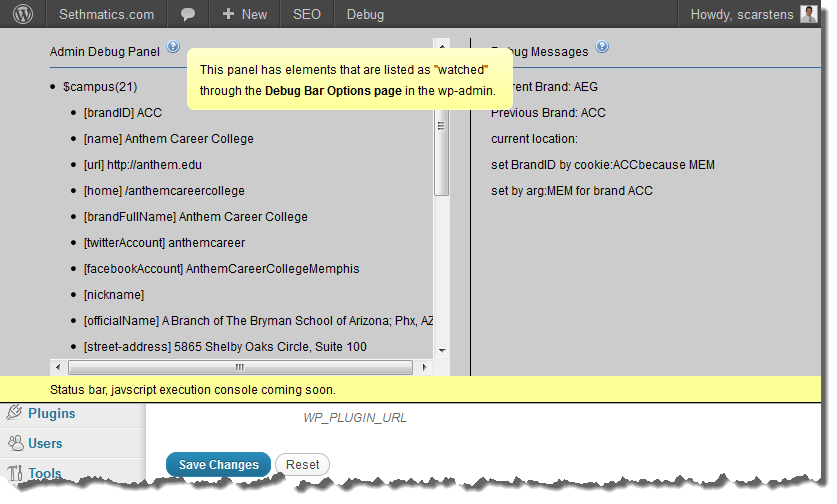Select the [name] Anthem Career College row
This screenshot has width=837, height=504.
(x=169, y=139)
